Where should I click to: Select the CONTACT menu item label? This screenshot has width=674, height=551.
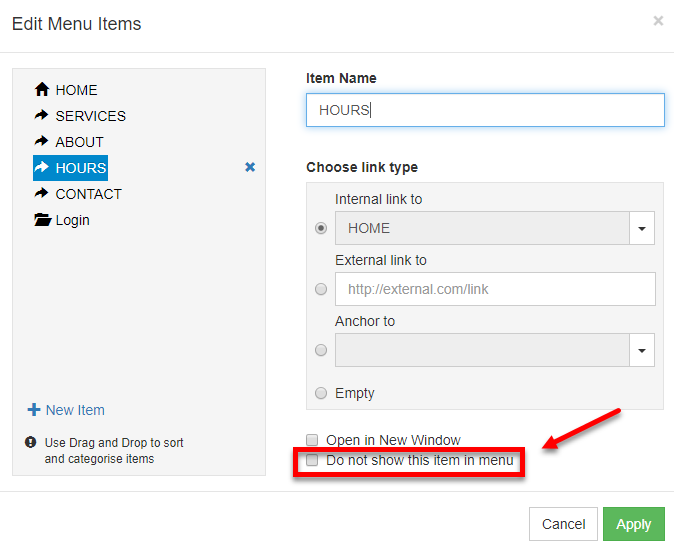pos(88,194)
